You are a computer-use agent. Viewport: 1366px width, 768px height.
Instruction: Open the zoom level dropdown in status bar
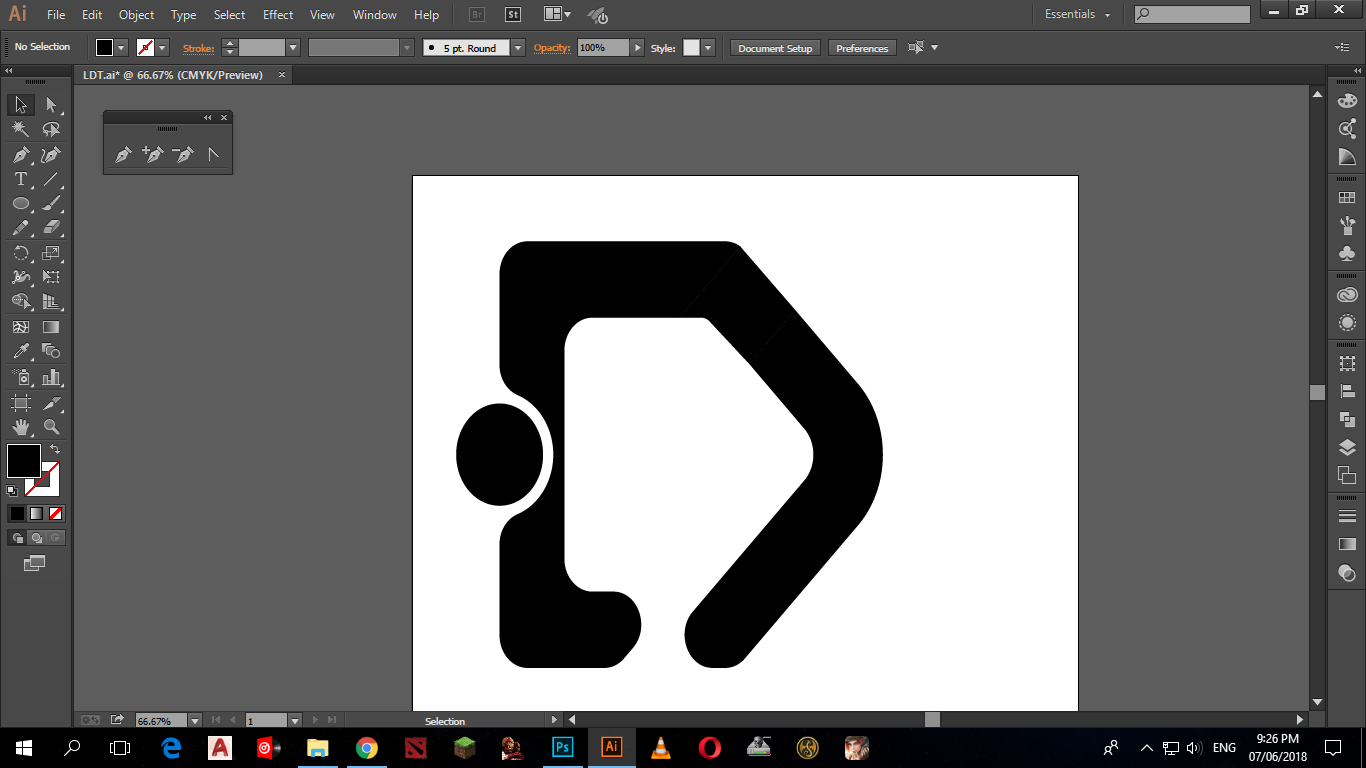(194, 720)
